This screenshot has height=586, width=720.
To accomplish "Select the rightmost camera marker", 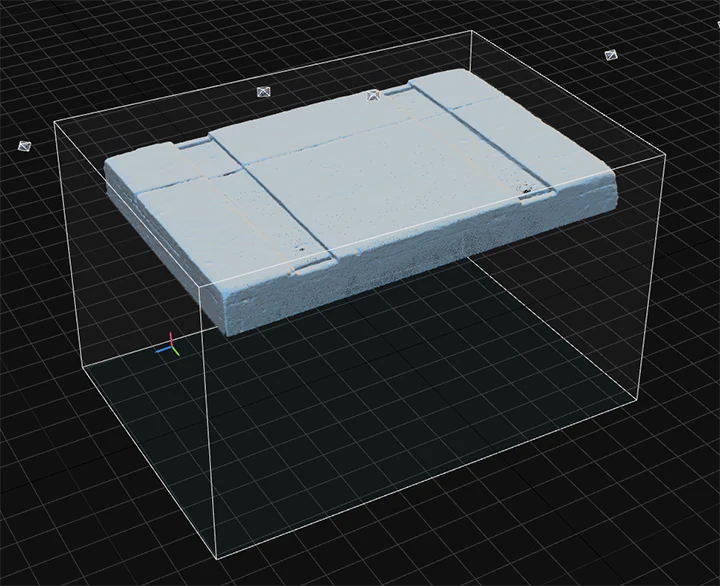I will pos(611,55).
